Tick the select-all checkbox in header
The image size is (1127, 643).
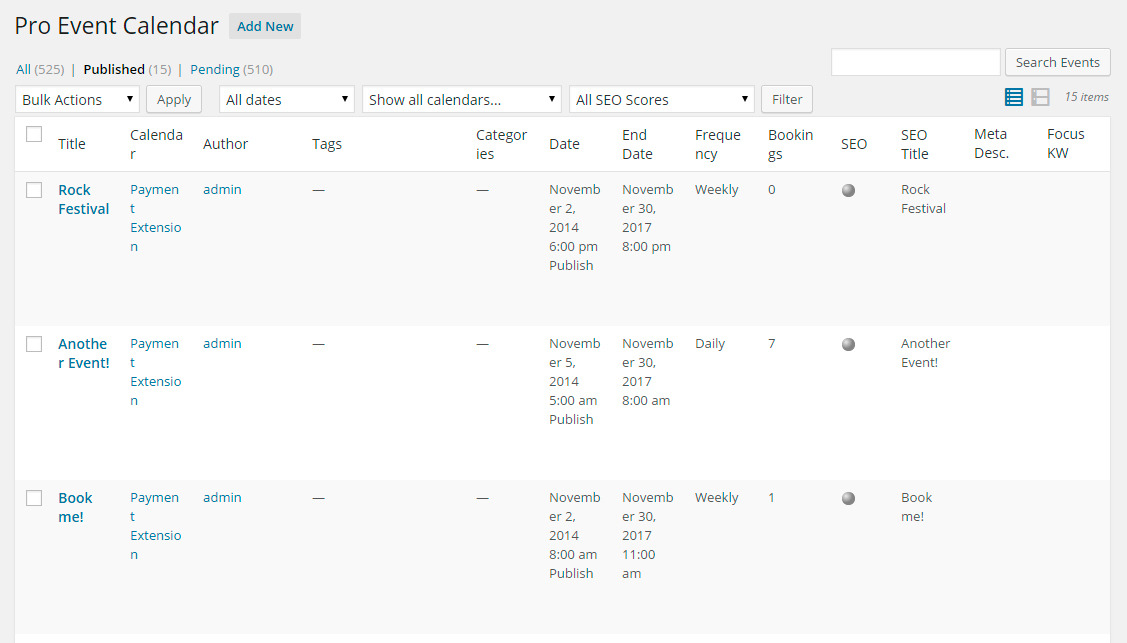34,134
